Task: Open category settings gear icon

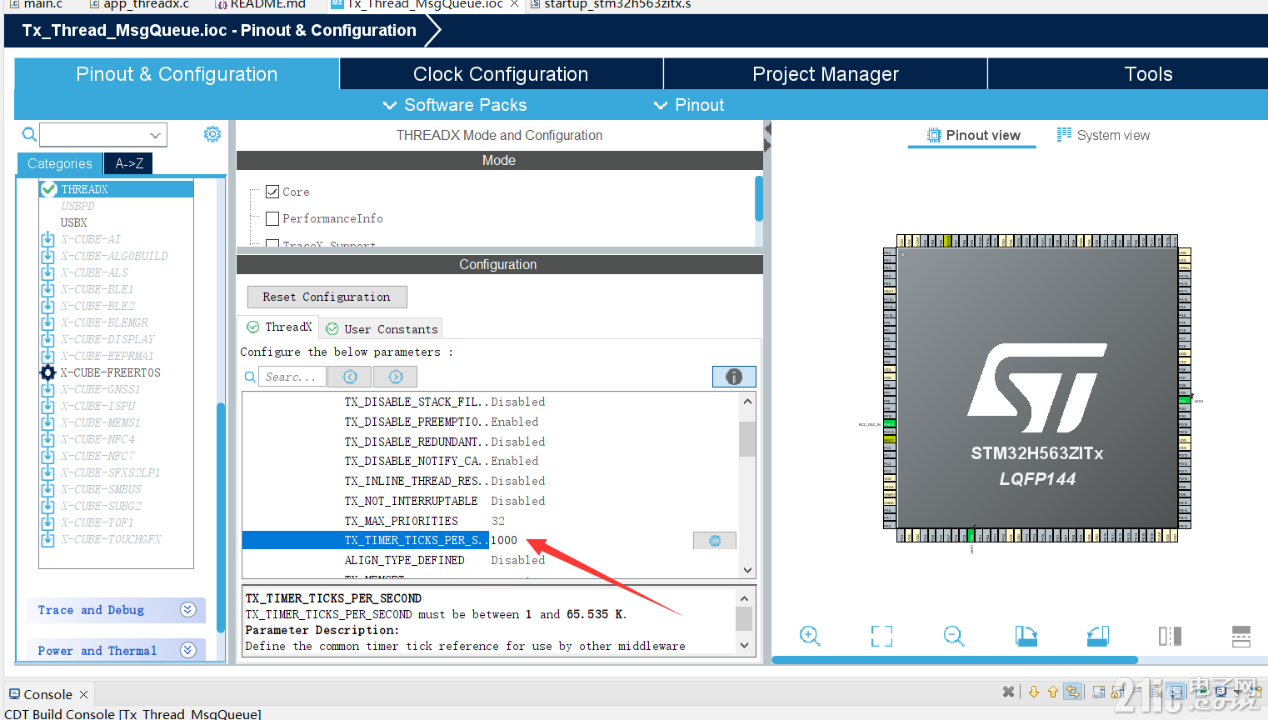Action: 212,134
